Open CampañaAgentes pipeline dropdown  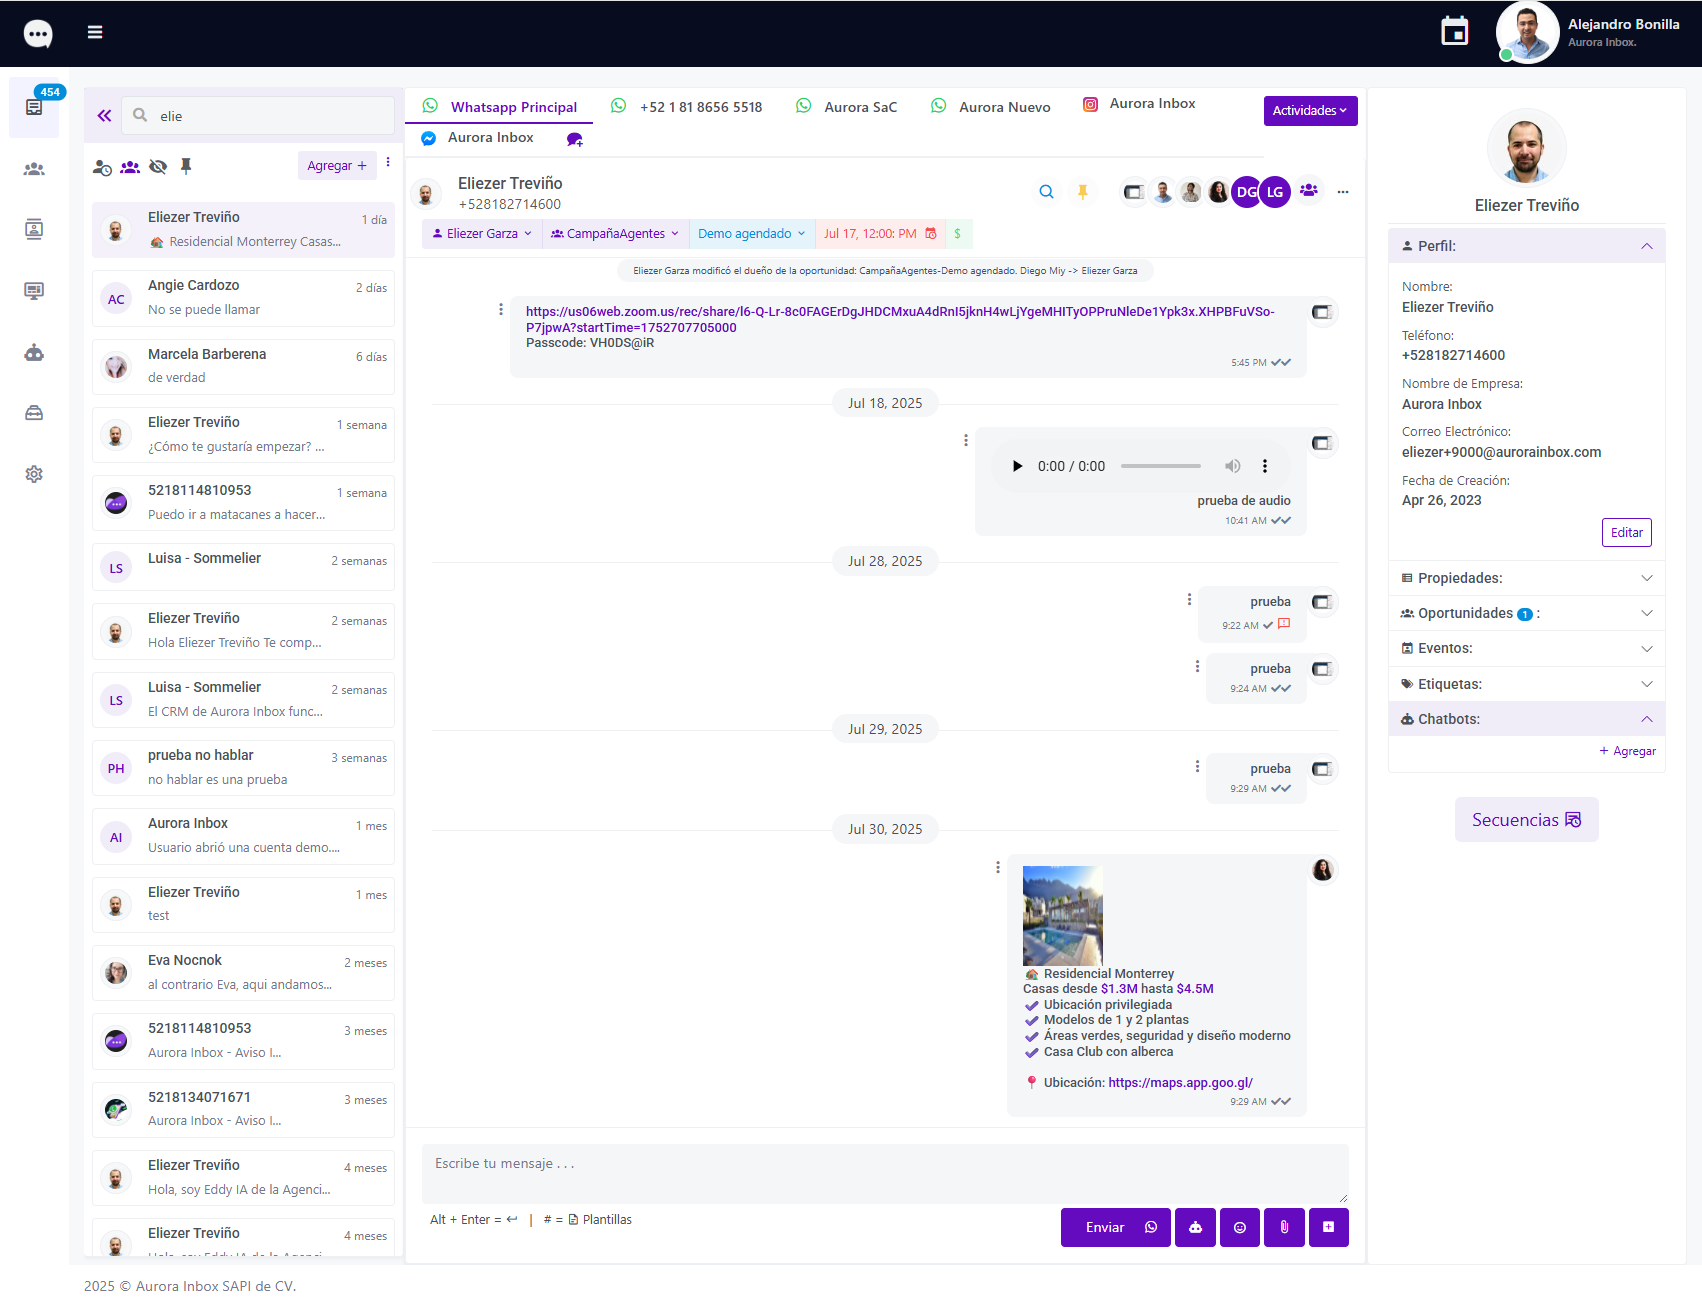coord(615,234)
